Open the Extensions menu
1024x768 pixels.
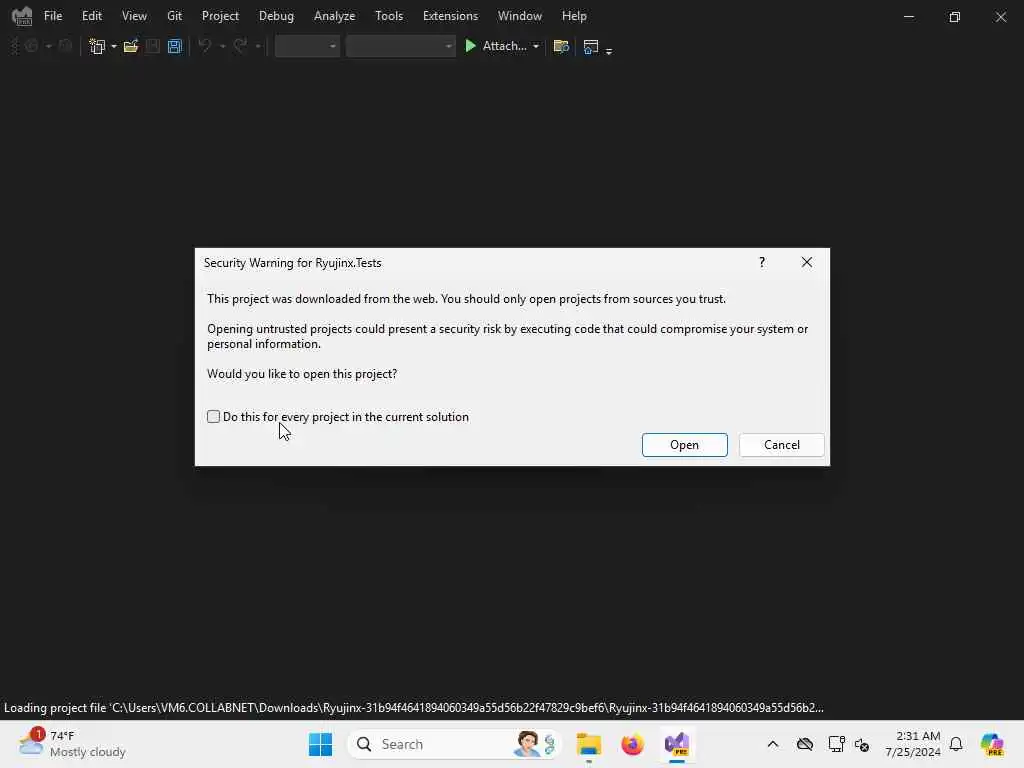click(450, 16)
